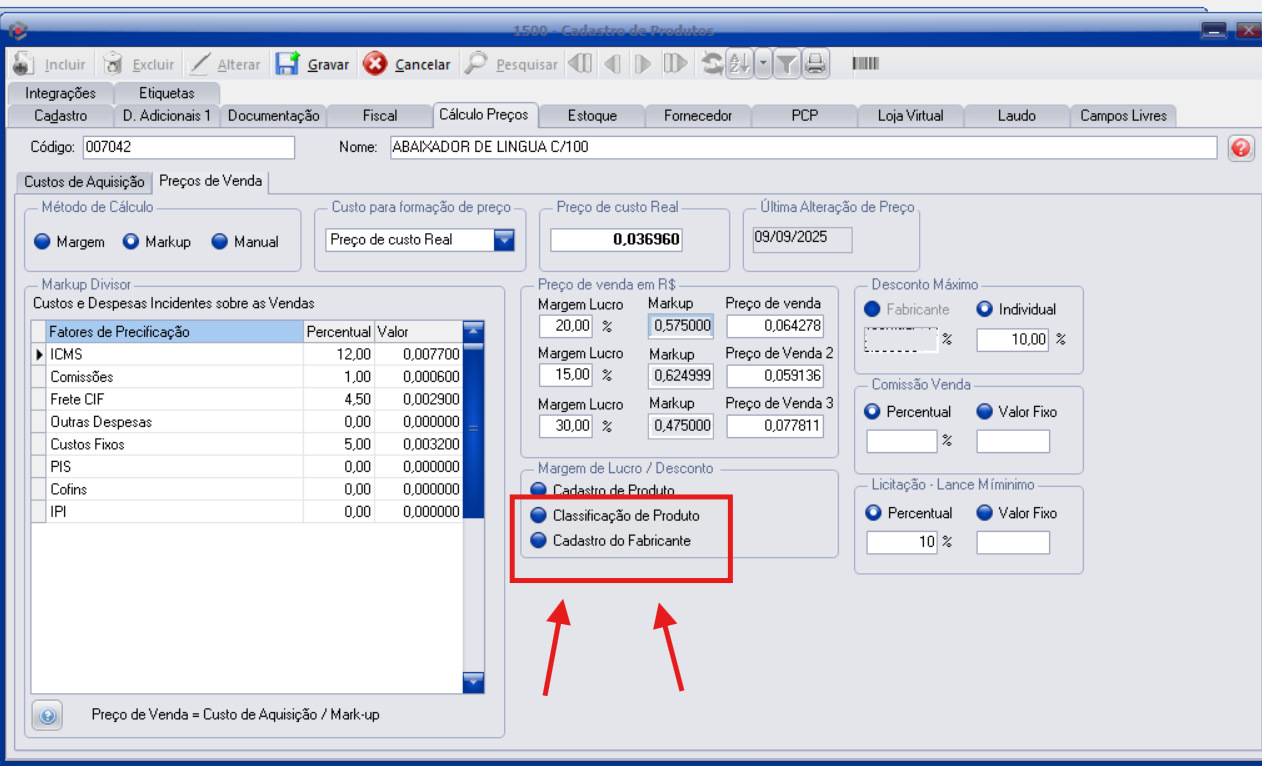The width and height of the screenshot is (1262, 766).
Task: Select the Margem calculation method
Action: click(x=42, y=242)
